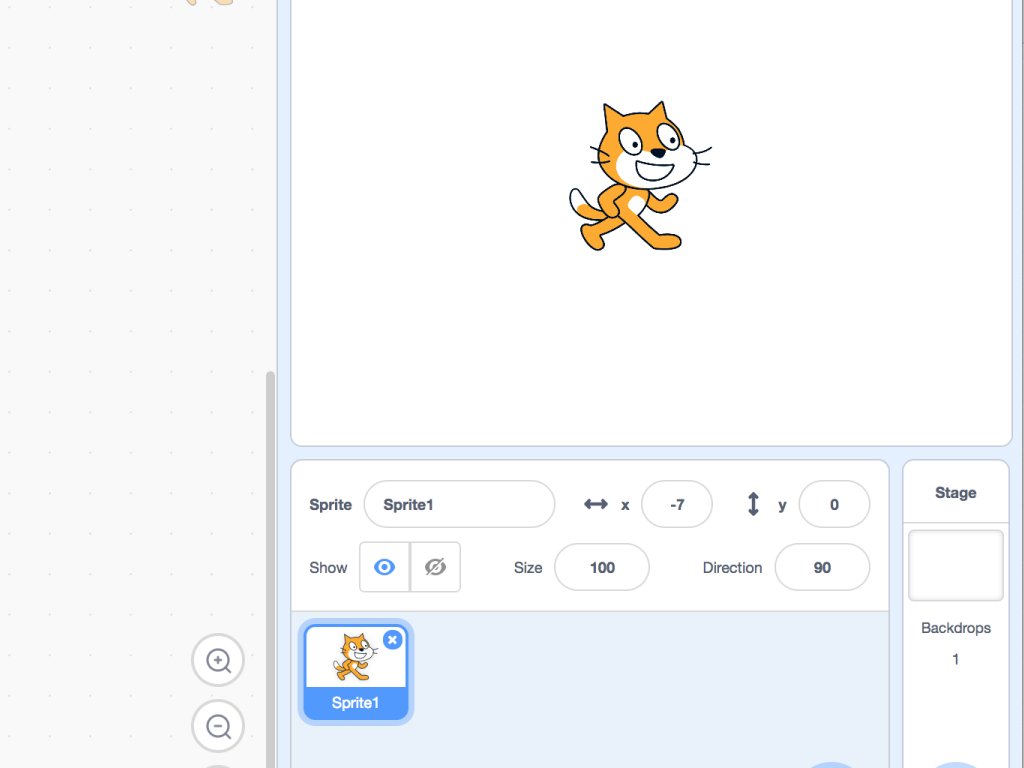Hide the sprite with crossed-eye icon
The height and width of the screenshot is (768, 1024).
click(436, 567)
